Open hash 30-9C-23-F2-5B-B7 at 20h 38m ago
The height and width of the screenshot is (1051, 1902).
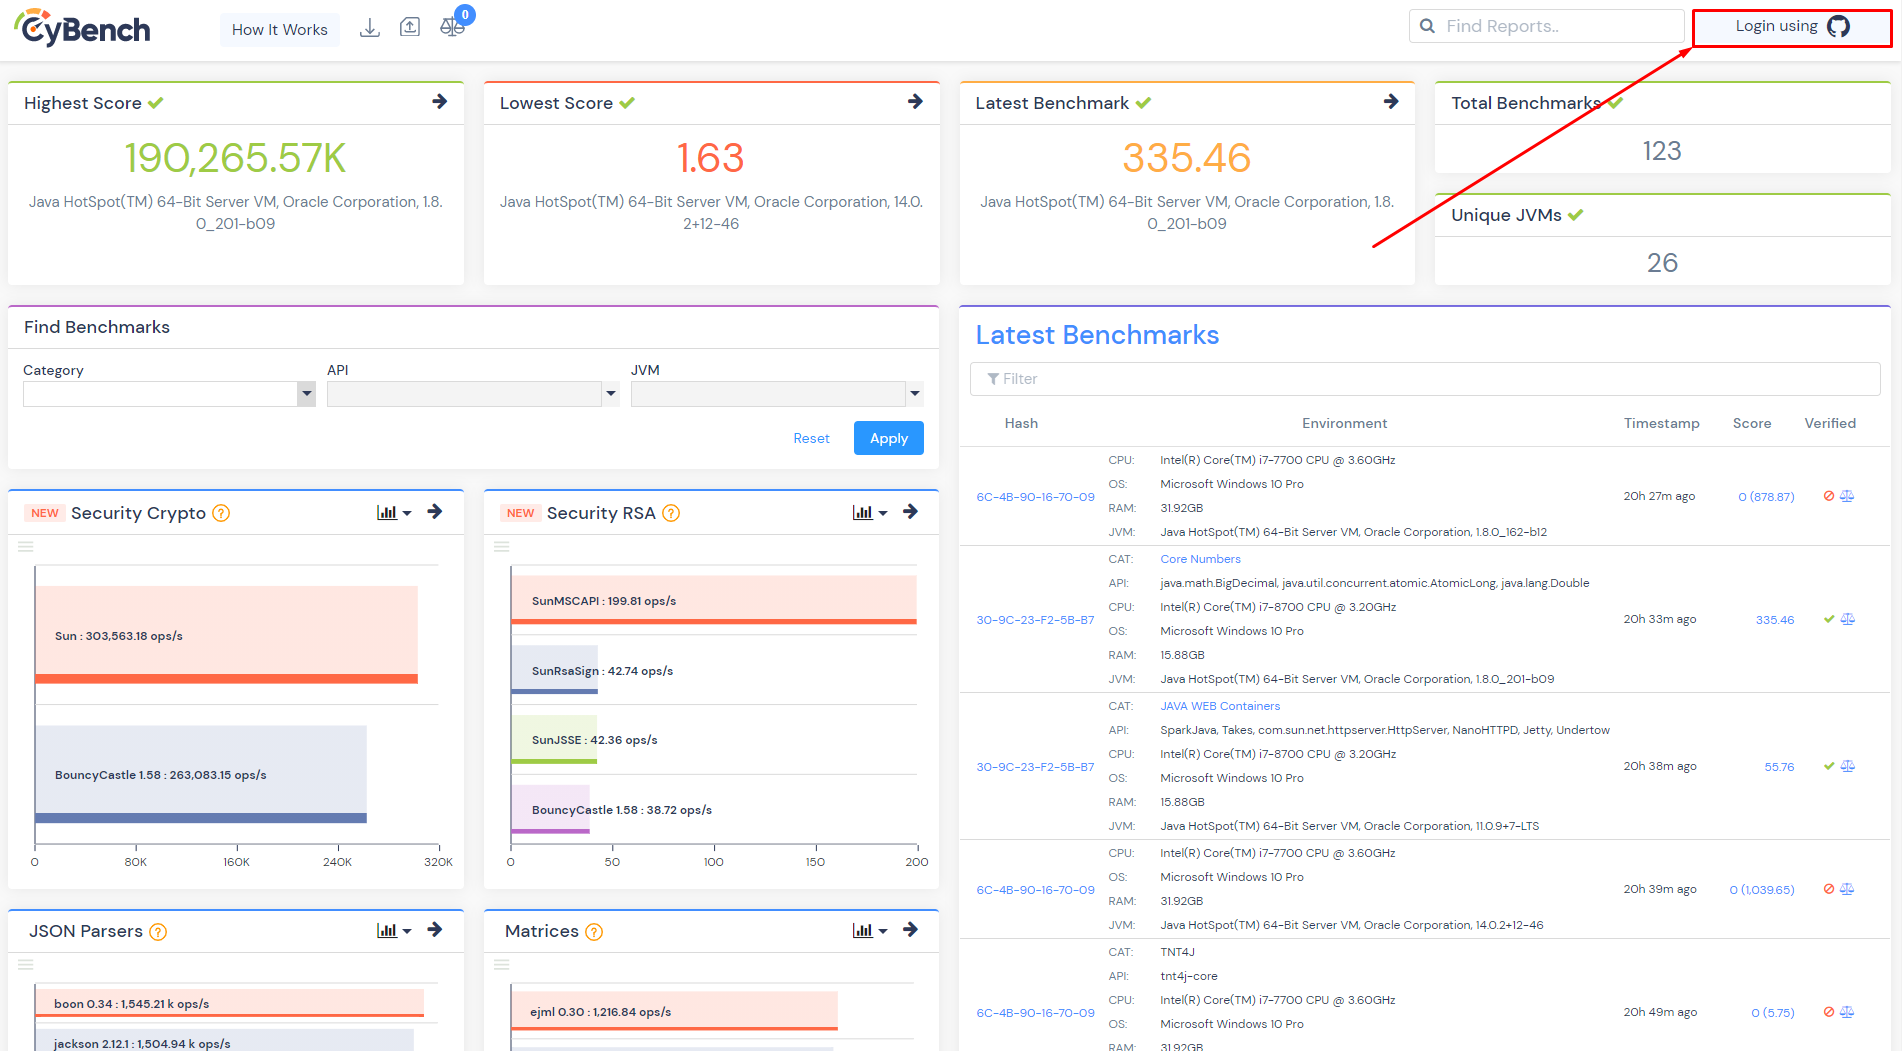pos(1035,767)
